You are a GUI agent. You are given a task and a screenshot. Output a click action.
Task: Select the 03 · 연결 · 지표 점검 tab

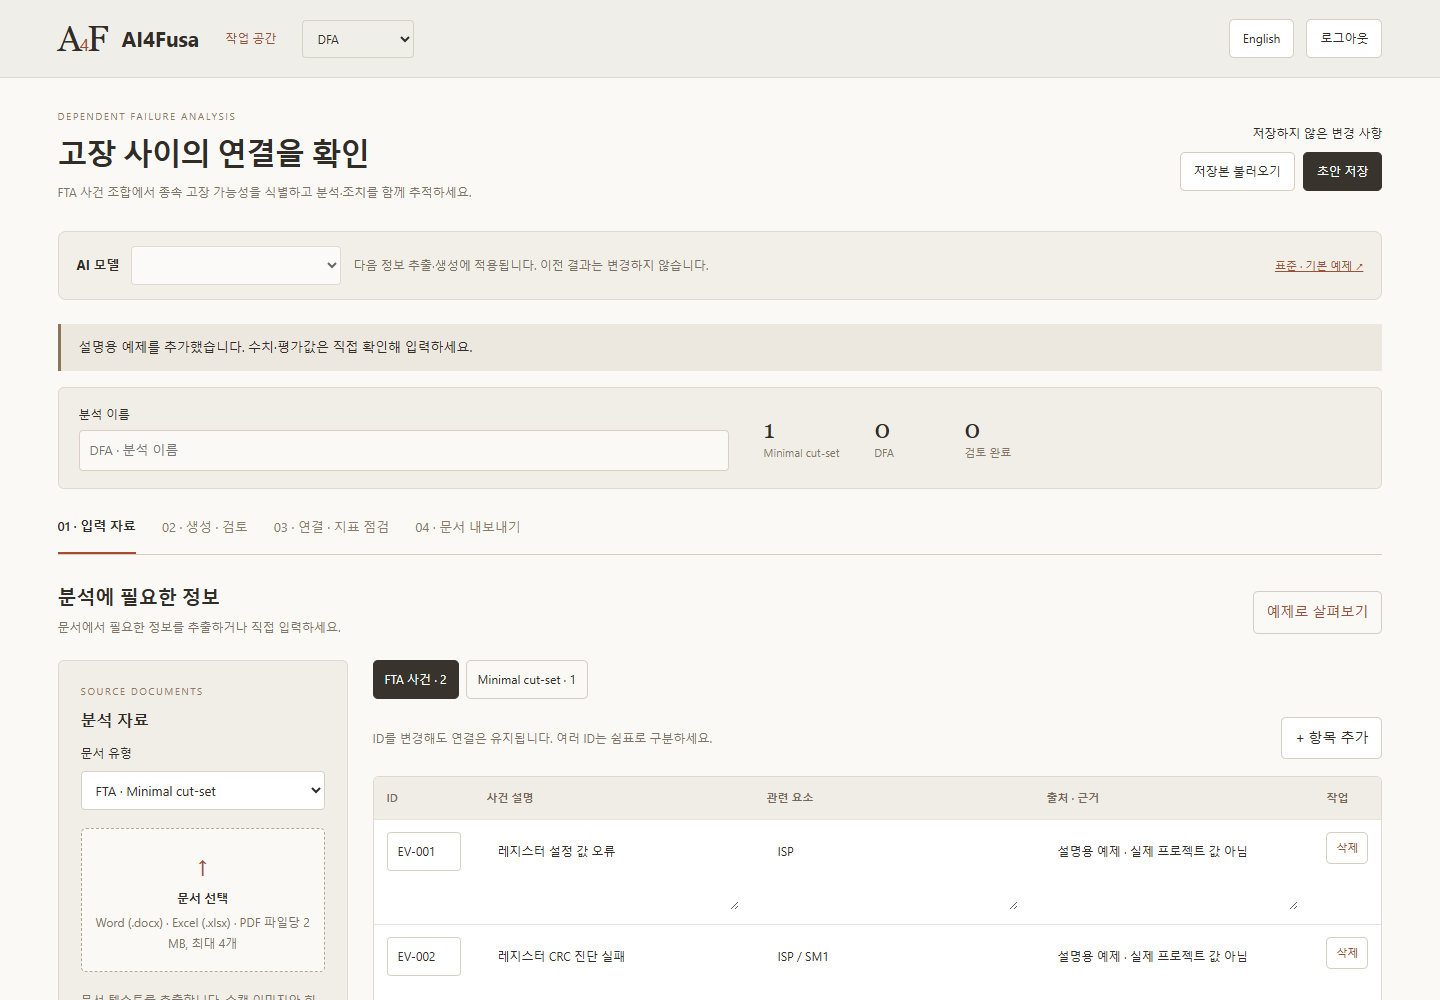click(x=331, y=527)
